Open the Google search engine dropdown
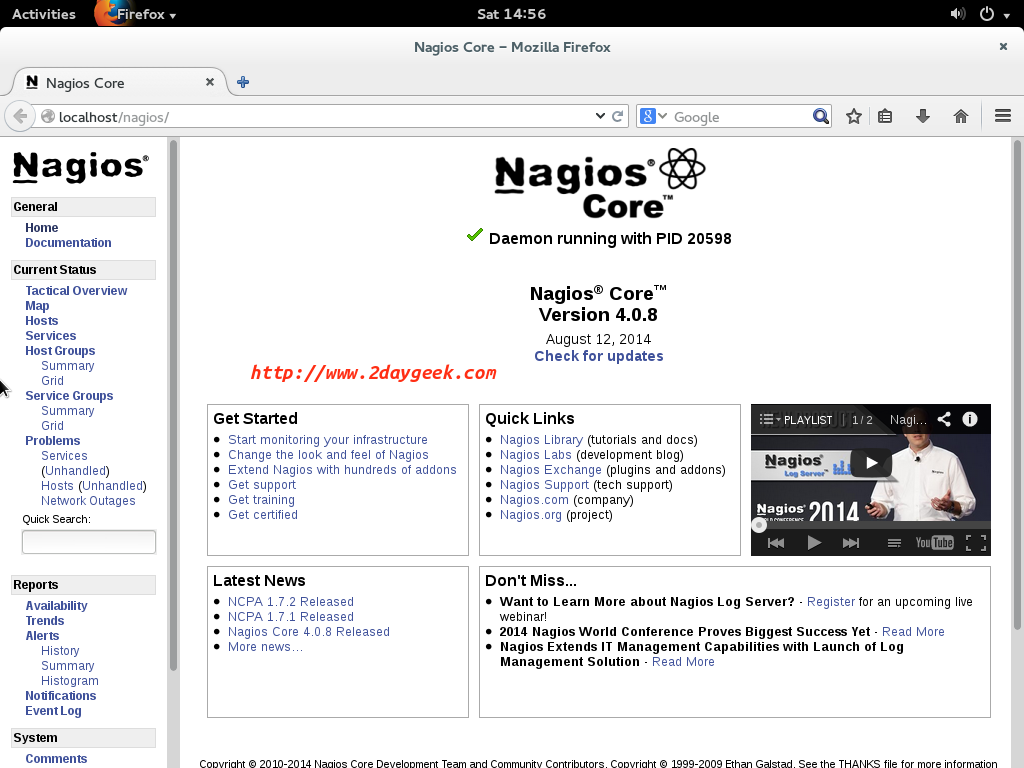This screenshot has height=768, width=1024. click(x=653, y=116)
